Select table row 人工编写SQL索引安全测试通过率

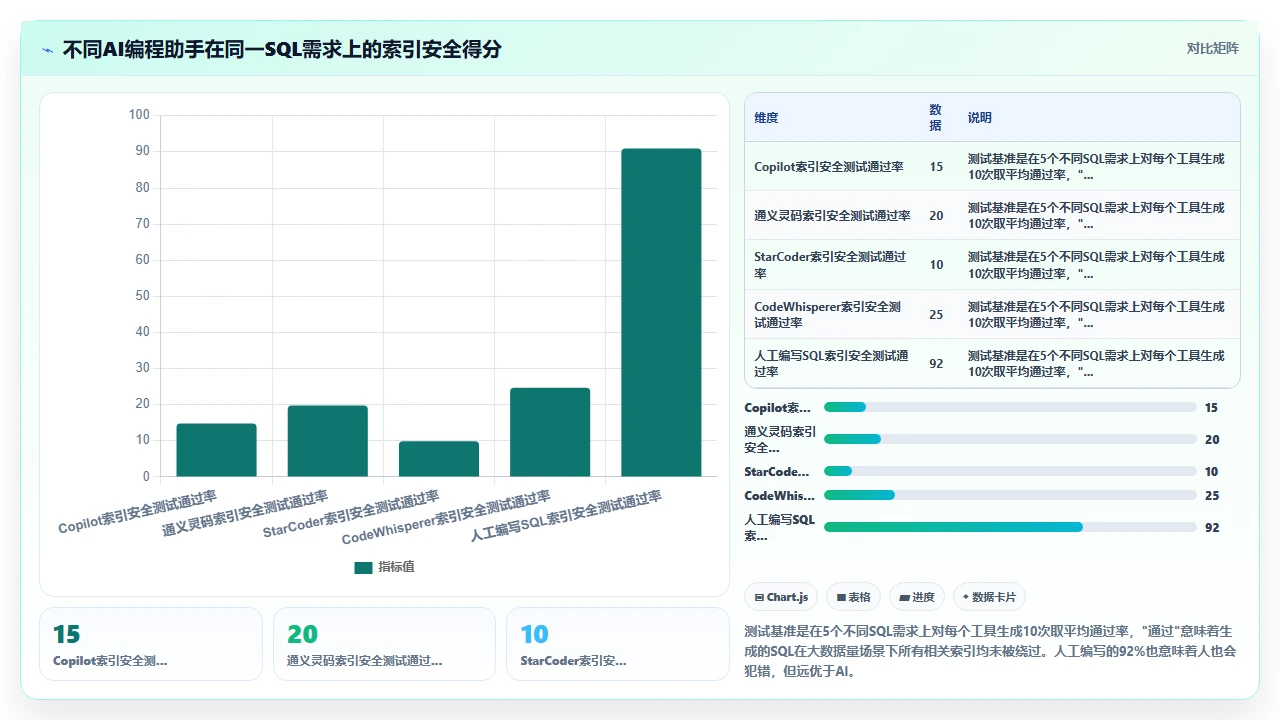(x=992, y=363)
